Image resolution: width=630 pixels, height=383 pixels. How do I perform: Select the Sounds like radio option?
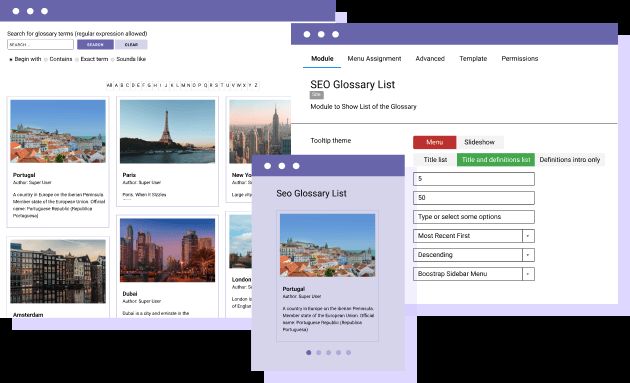[113, 59]
